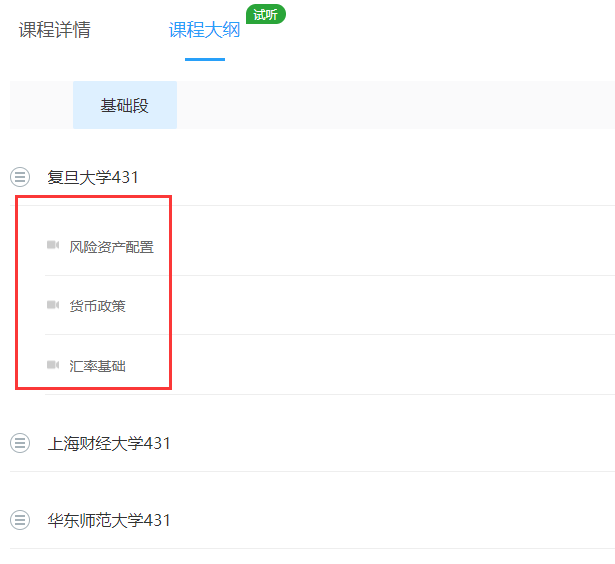Click the green 试听 badge
The image size is (615, 564).
point(265,14)
